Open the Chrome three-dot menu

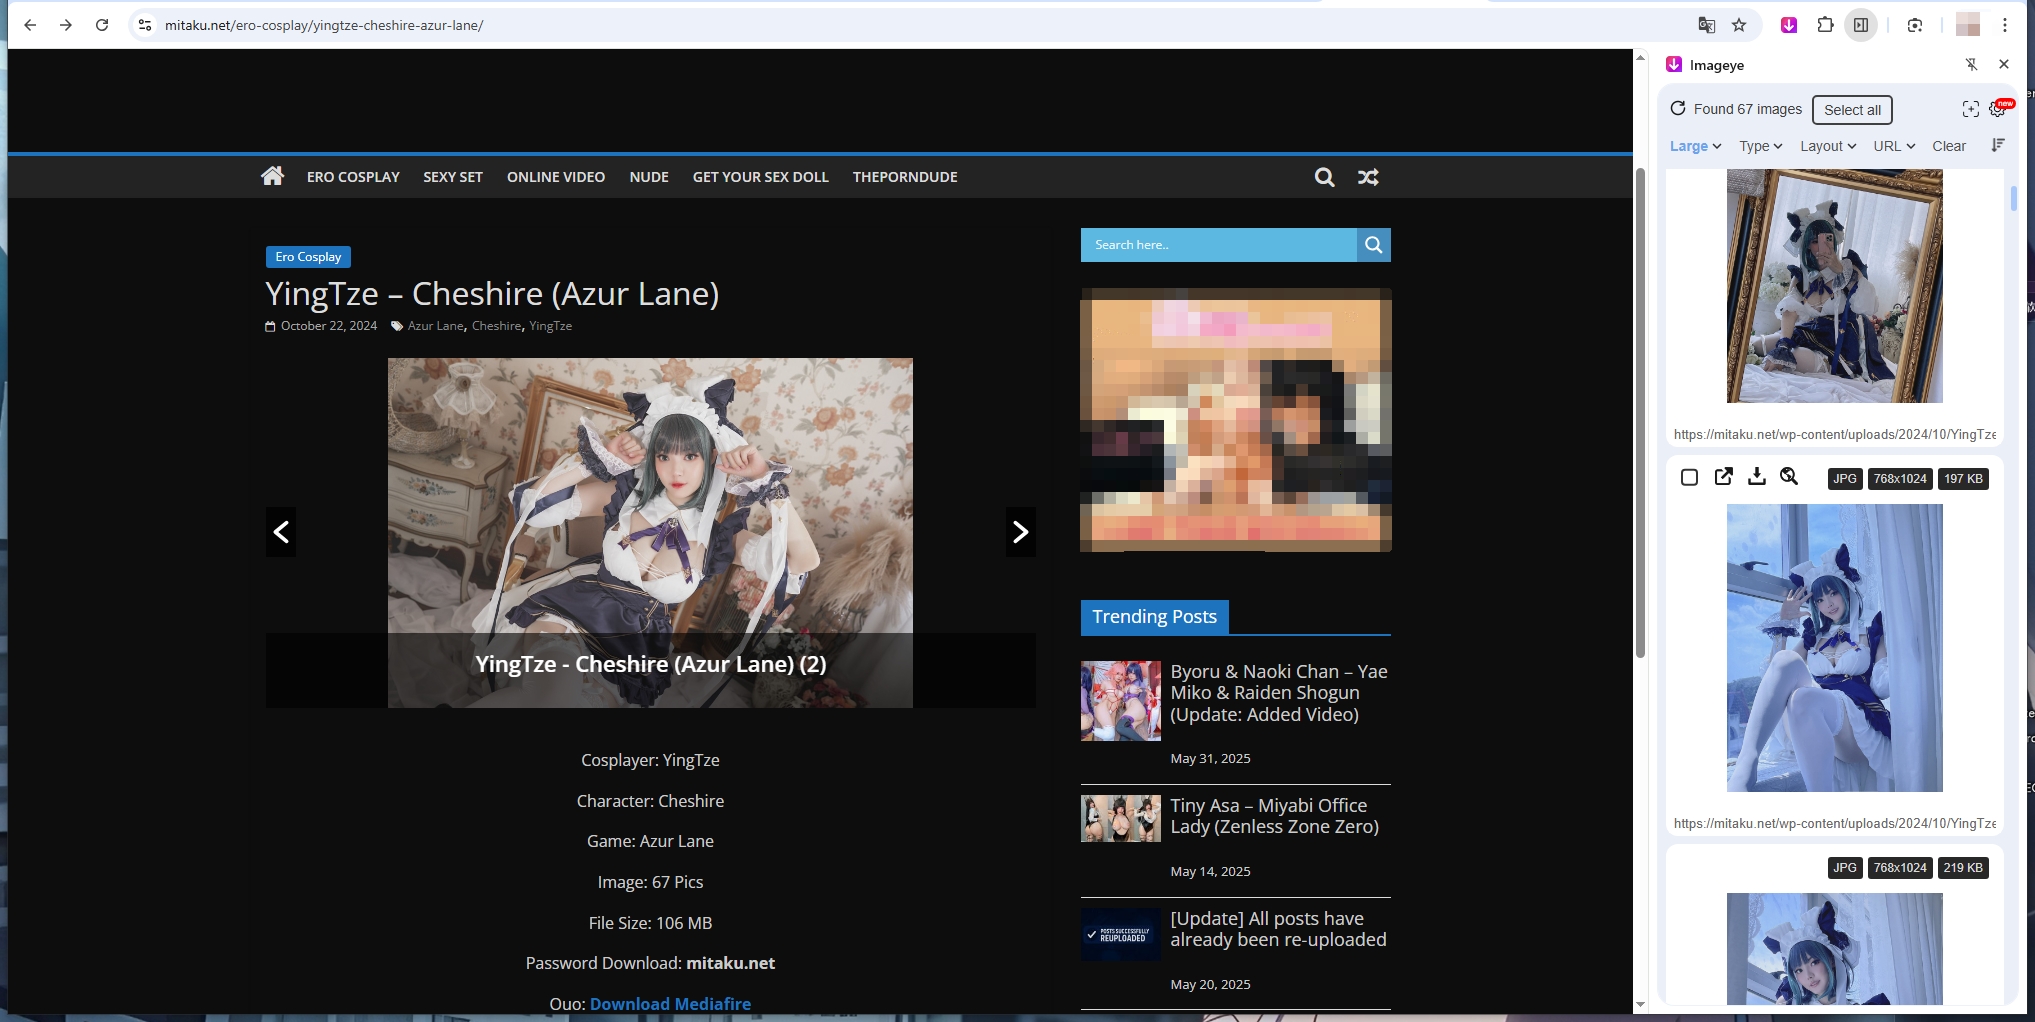2005,25
